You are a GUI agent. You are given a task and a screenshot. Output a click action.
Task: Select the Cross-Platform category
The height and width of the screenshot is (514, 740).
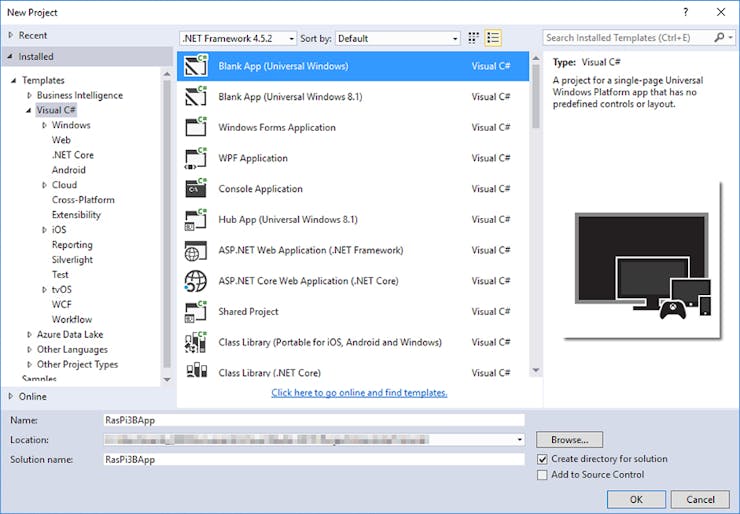pyautogui.click(x=83, y=200)
